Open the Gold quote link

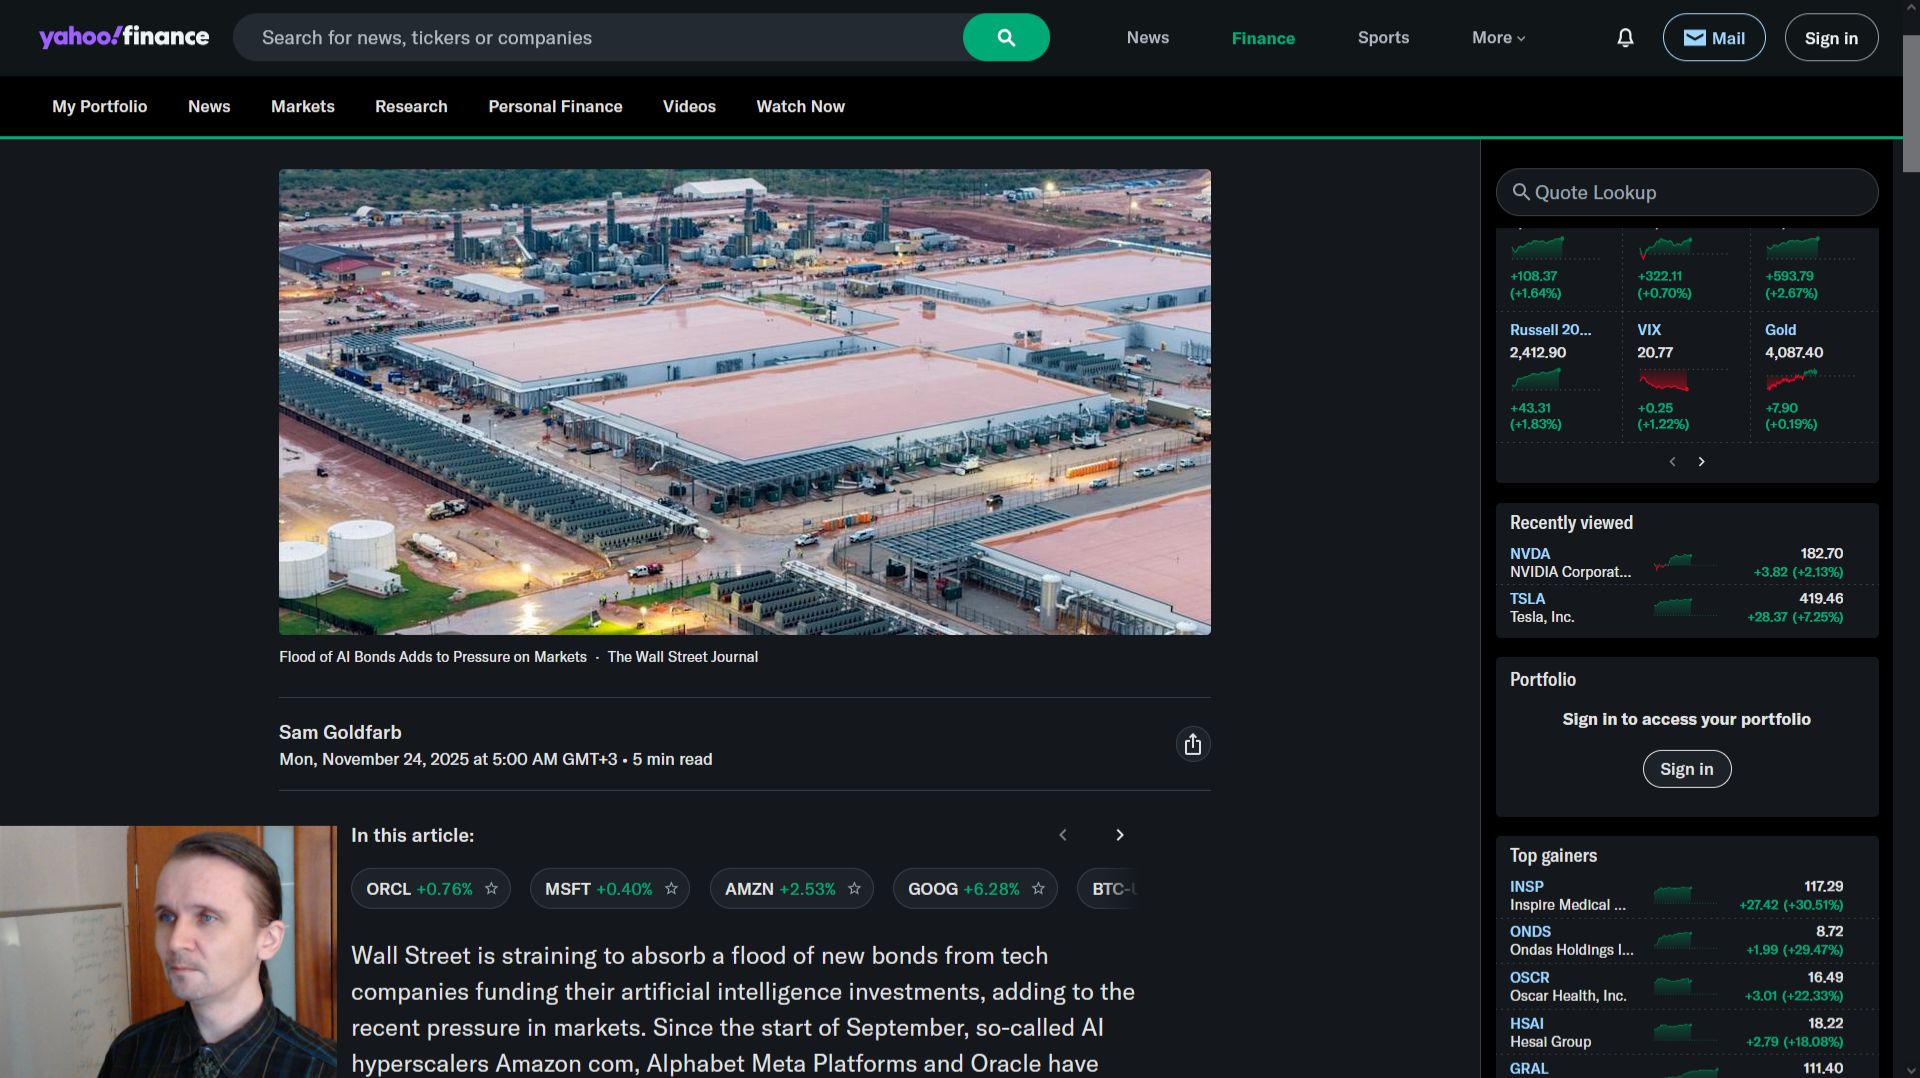point(1780,329)
